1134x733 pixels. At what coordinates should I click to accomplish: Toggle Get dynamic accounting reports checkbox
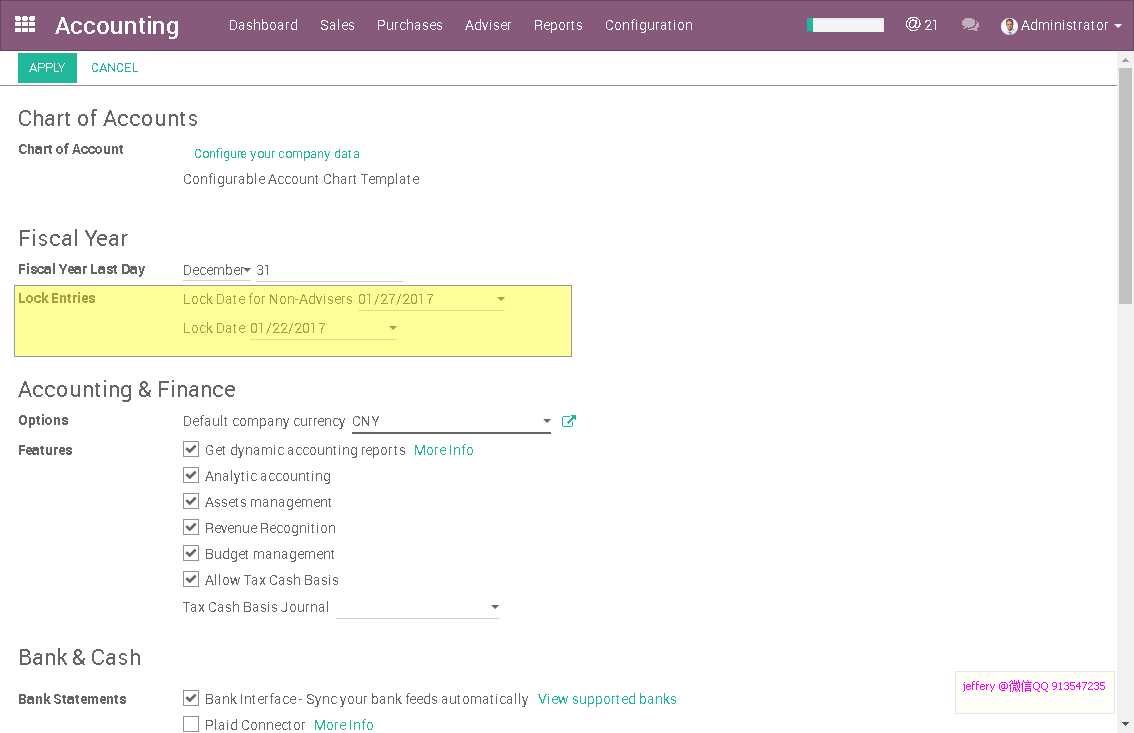coord(191,449)
